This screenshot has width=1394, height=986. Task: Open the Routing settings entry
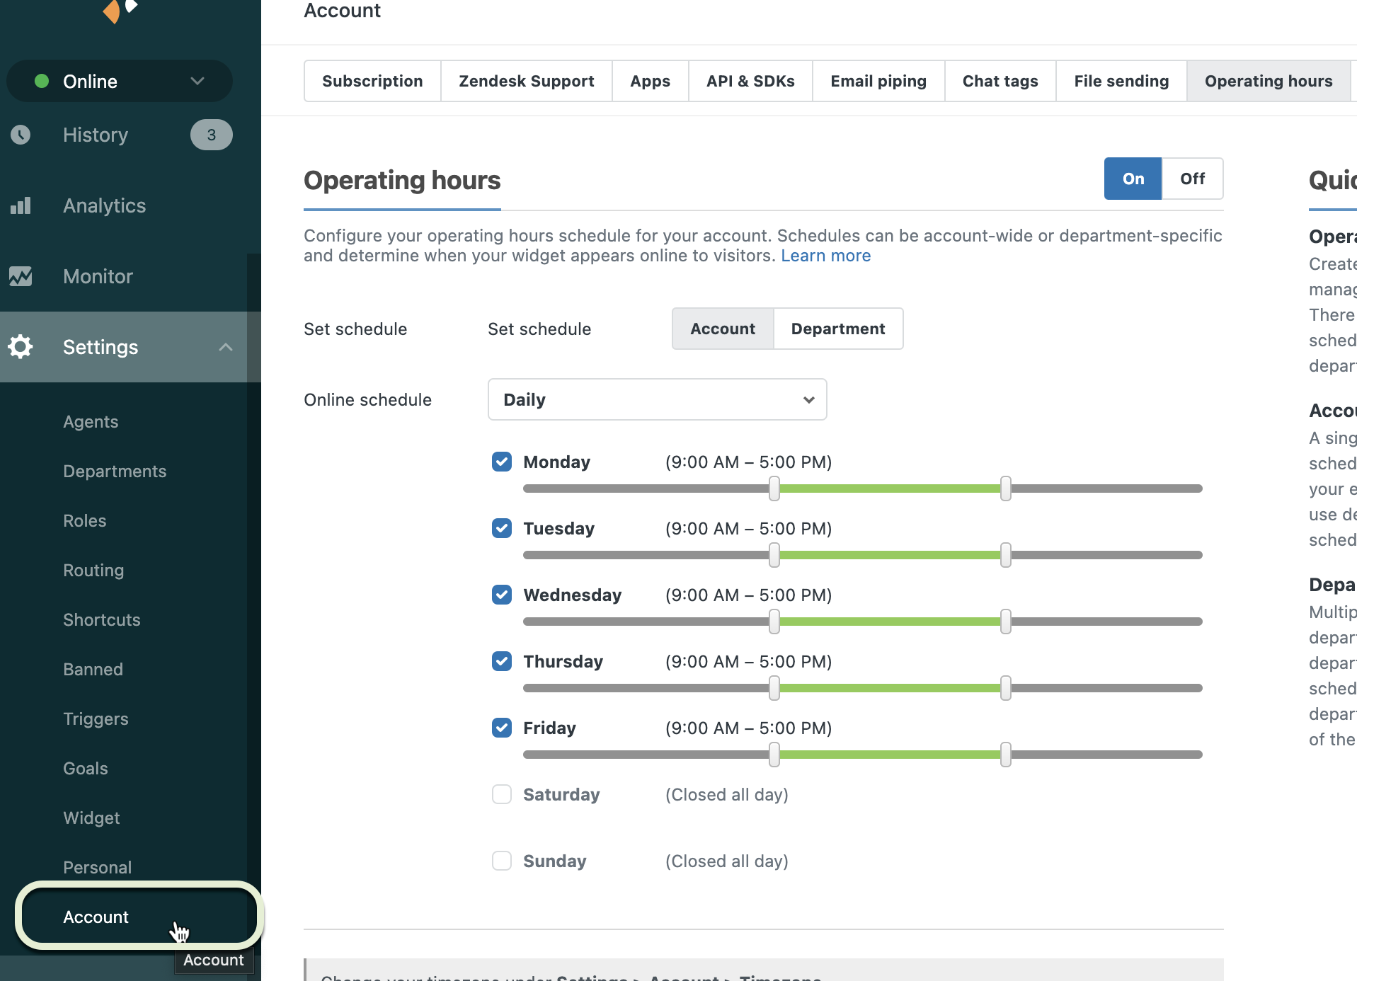(x=93, y=570)
